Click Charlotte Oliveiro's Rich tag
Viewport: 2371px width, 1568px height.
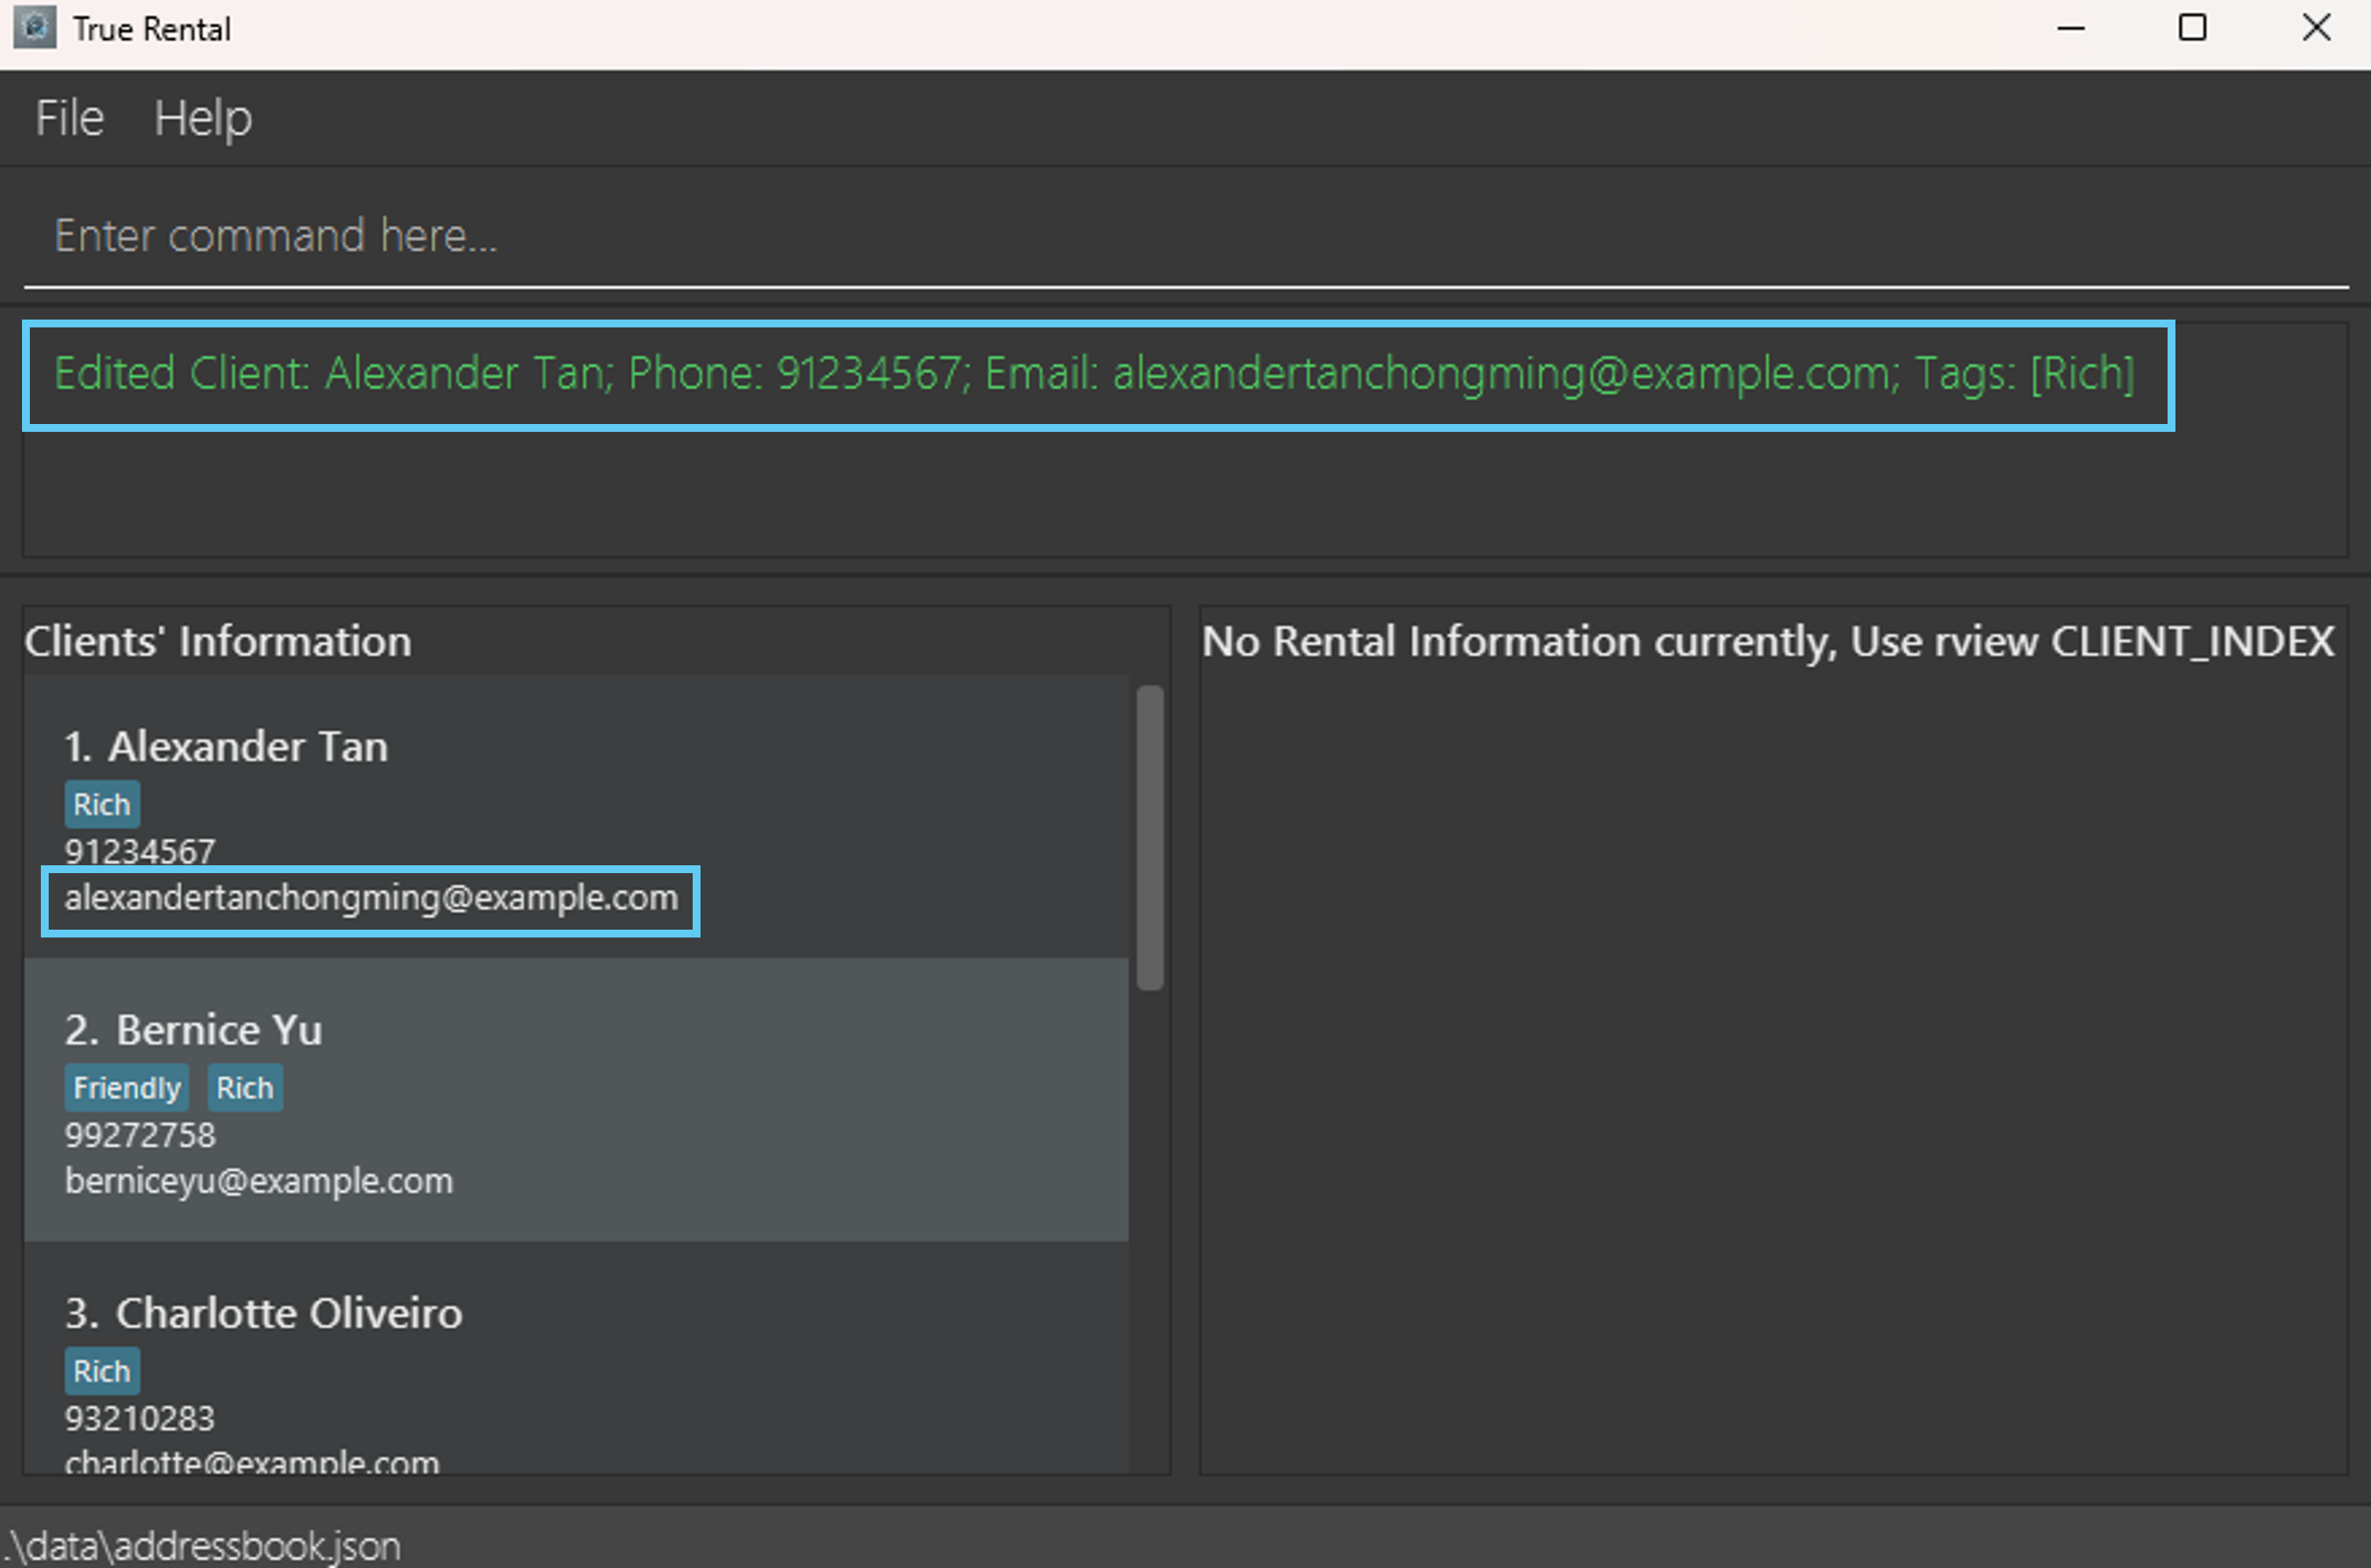102,1371
